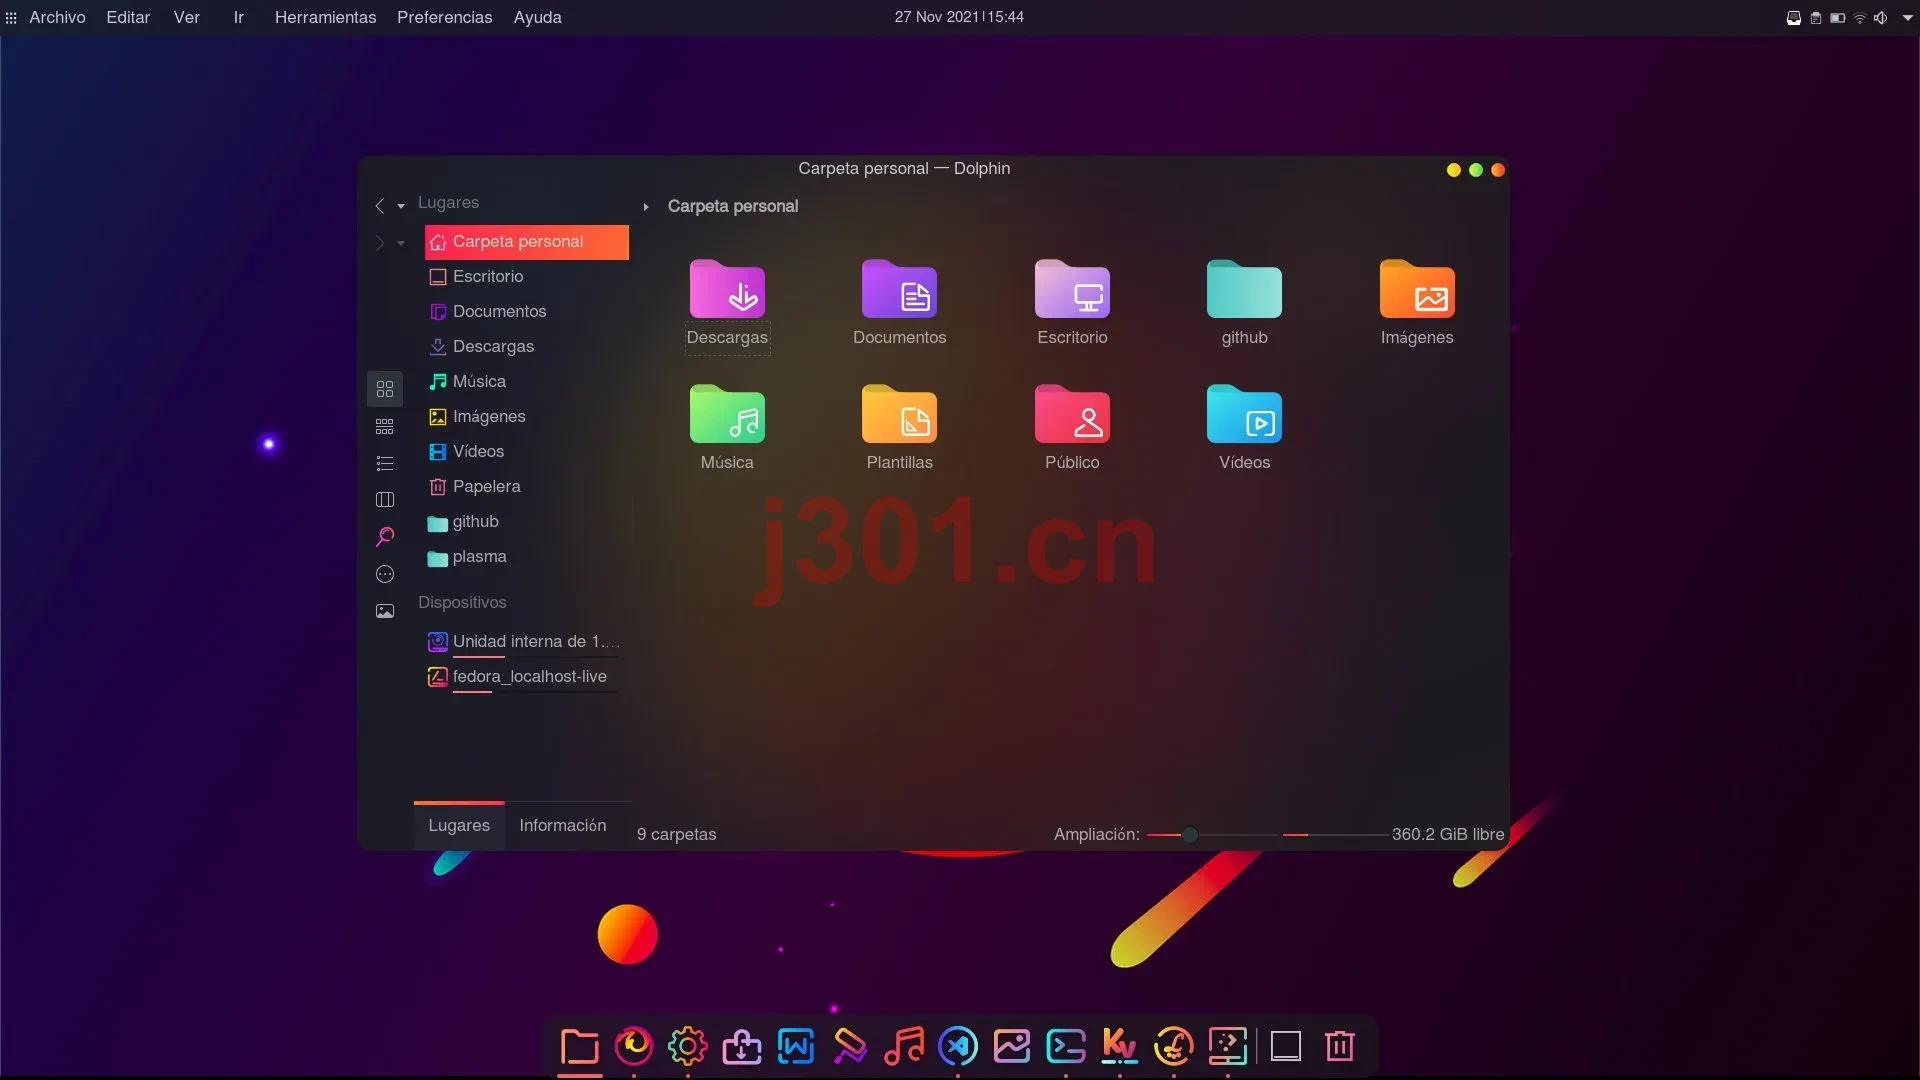Open Papelera in the places panel
The height and width of the screenshot is (1080, 1920).
527,487
